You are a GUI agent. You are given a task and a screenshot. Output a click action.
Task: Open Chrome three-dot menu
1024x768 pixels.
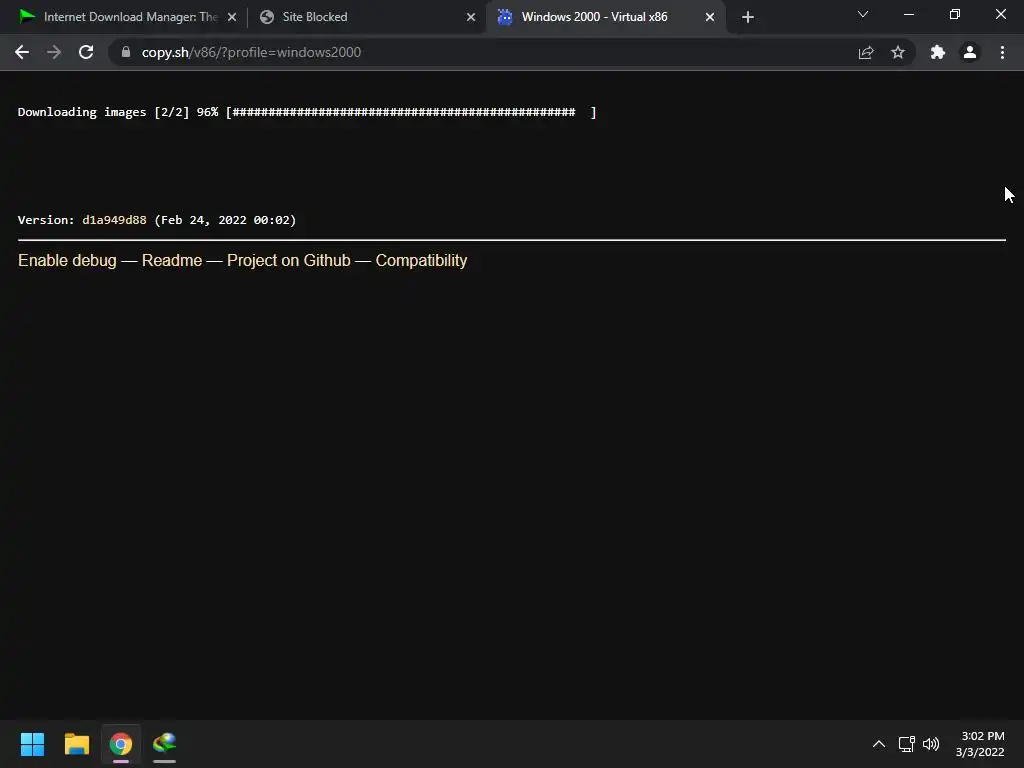tap(1002, 52)
